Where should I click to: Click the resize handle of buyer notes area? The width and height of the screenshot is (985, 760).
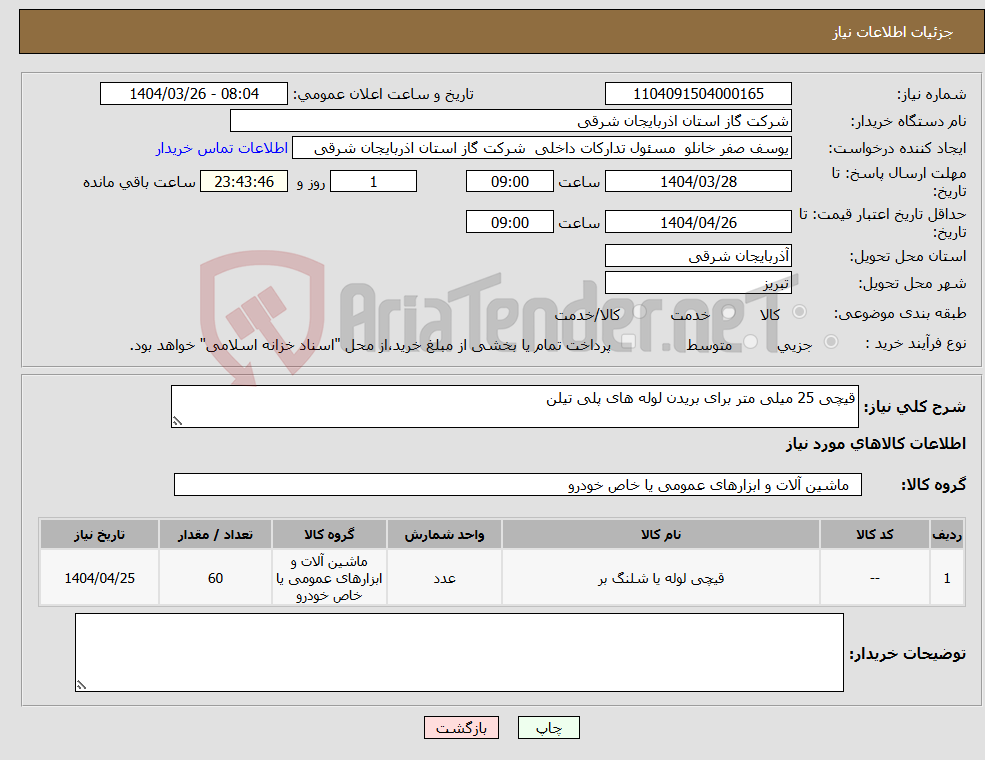point(81,685)
